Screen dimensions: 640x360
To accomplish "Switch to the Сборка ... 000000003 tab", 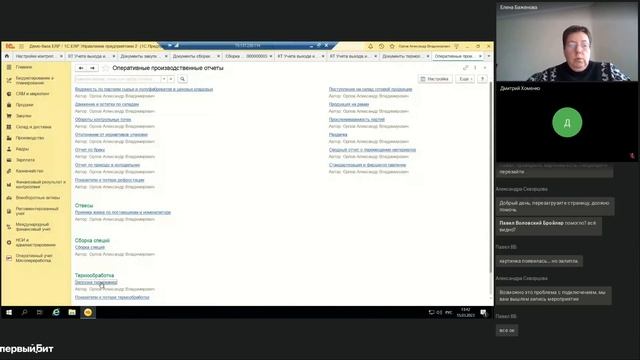I will tap(246, 56).
